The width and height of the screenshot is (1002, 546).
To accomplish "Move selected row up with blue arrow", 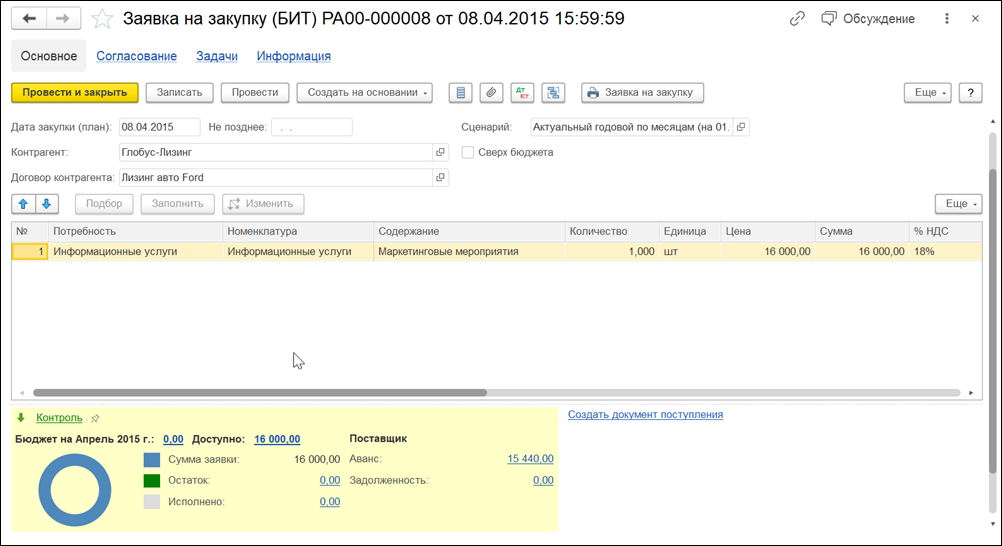I will click(x=24, y=204).
